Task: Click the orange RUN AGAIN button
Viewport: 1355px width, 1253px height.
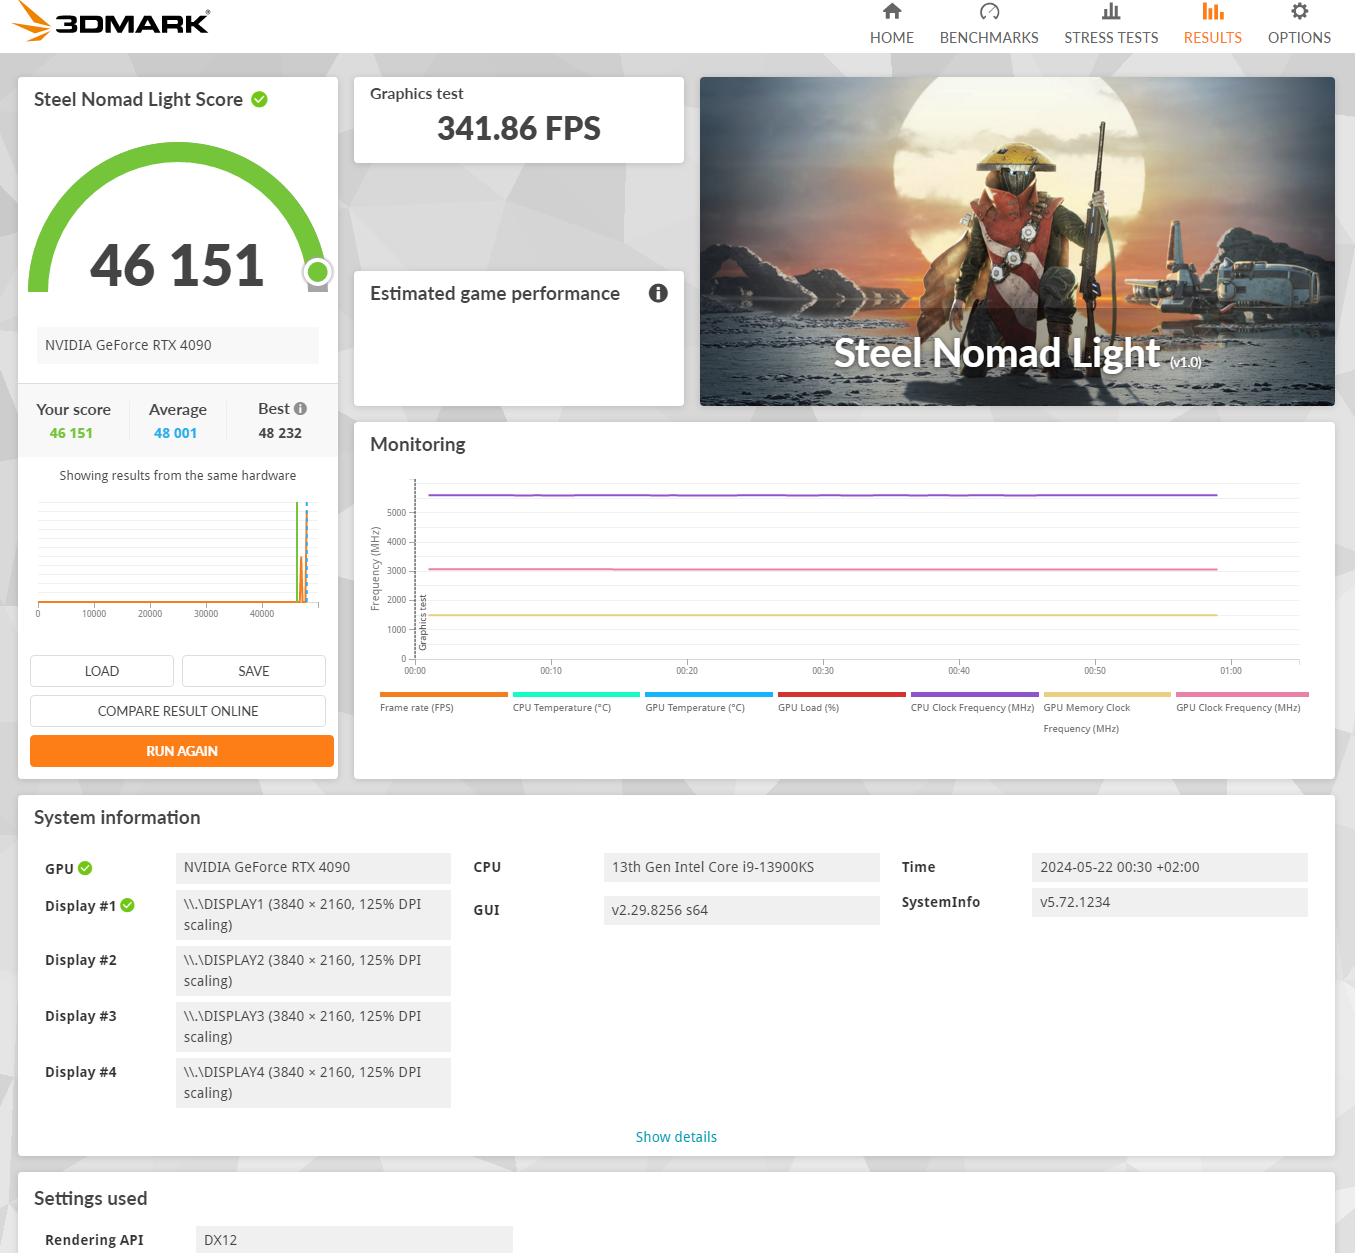Action: click(182, 751)
